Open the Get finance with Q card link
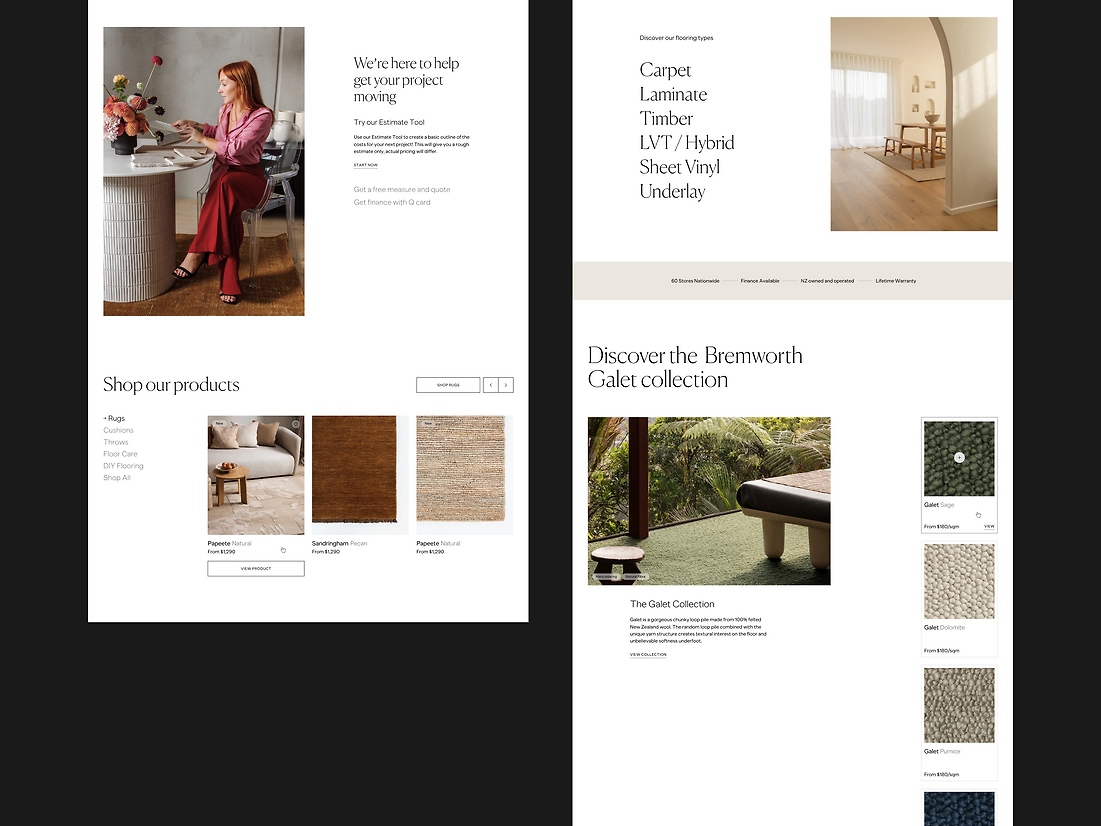This screenshot has height=826, width=1101. 392,202
